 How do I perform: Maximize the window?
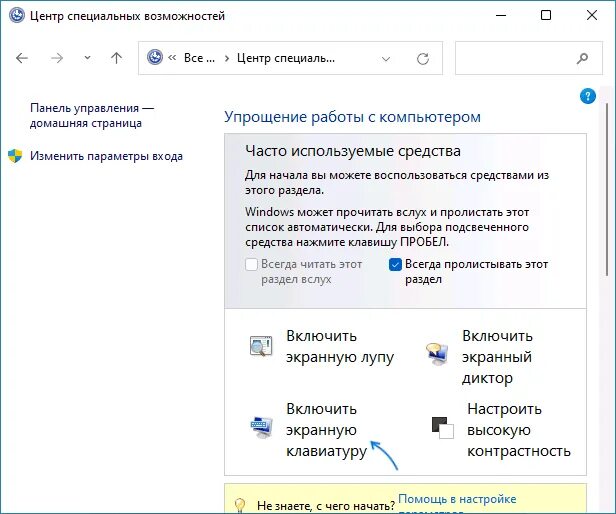tap(546, 15)
